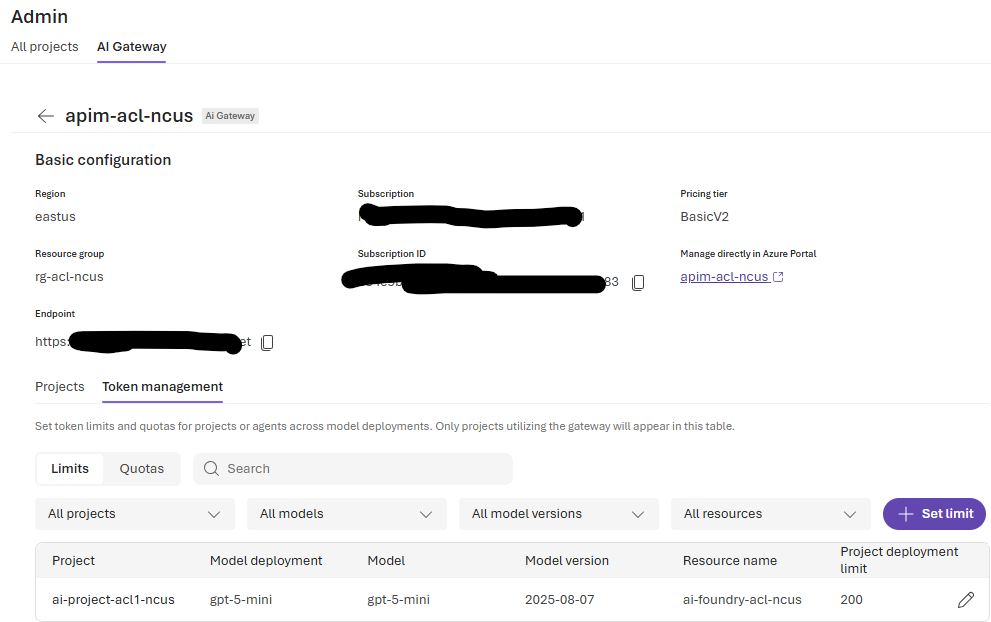Screen dimensions: 991x622
Task: Click the Basic configuration heading
Action: [103, 160]
